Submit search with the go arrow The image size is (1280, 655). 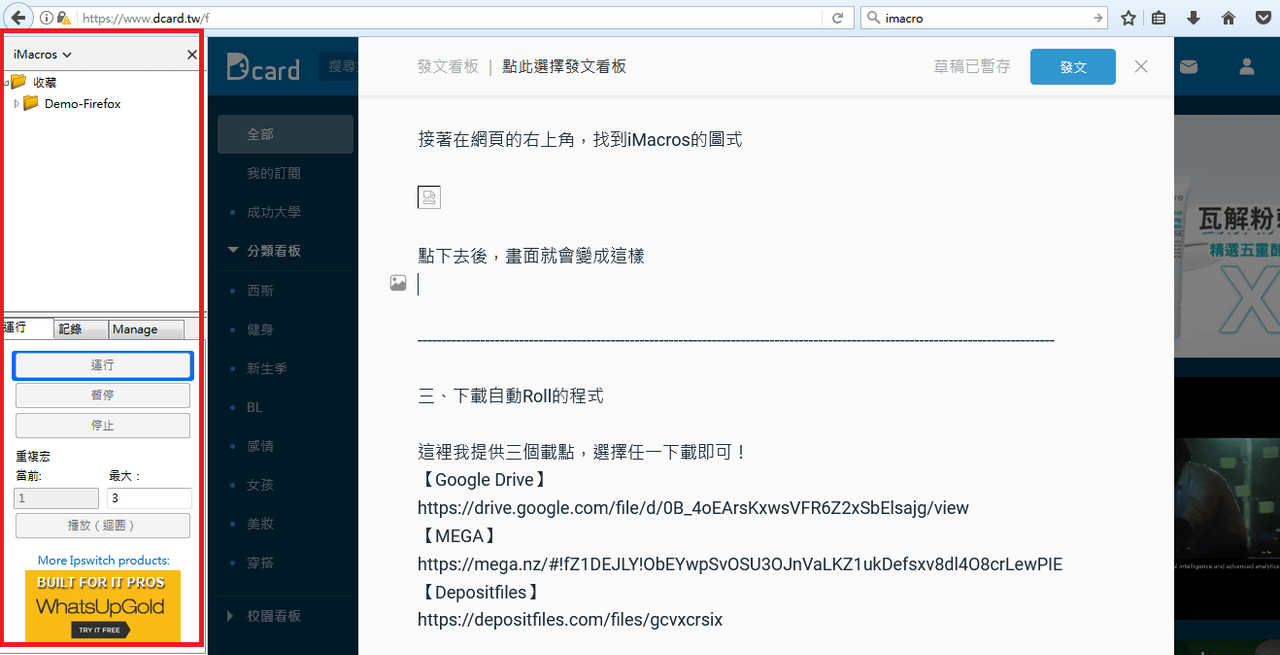click(x=1098, y=18)
